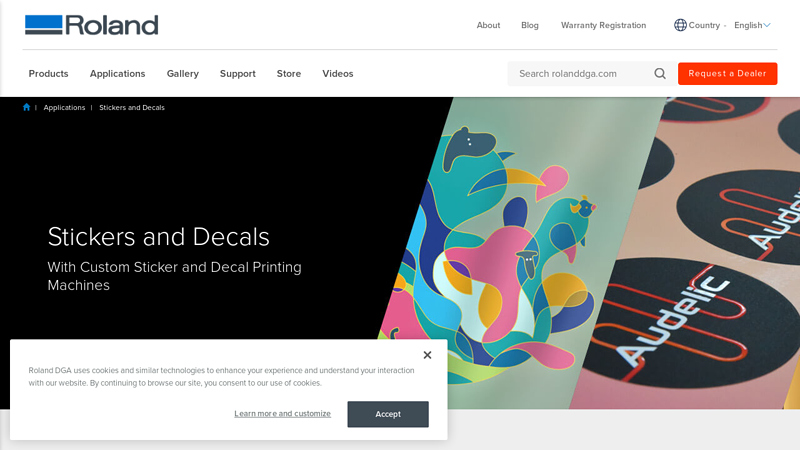Open the Gallery menu item

pyautogui.click(x=183, y=73)
